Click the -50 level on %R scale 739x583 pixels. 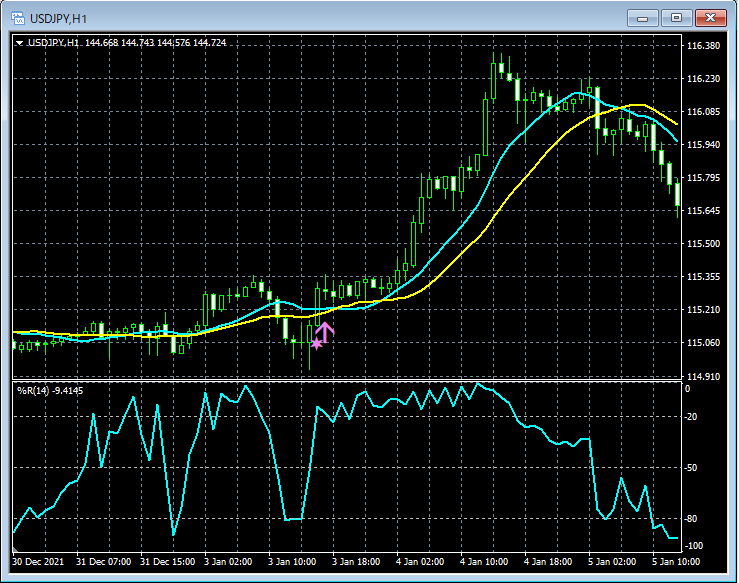[x=691, y=468]
